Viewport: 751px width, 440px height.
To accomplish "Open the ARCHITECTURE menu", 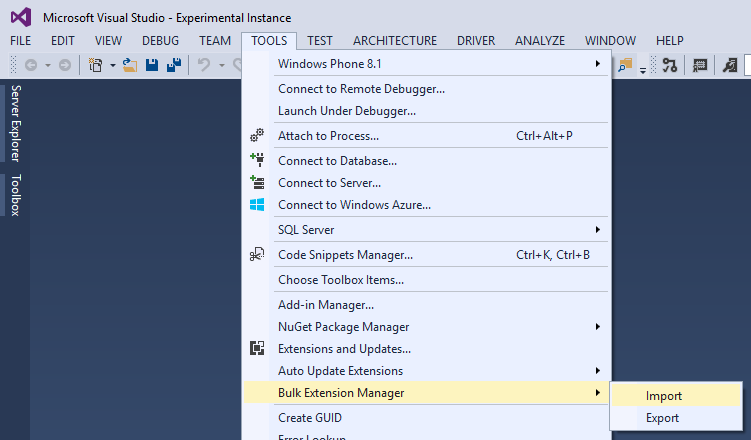I will (x=395, y=41).
